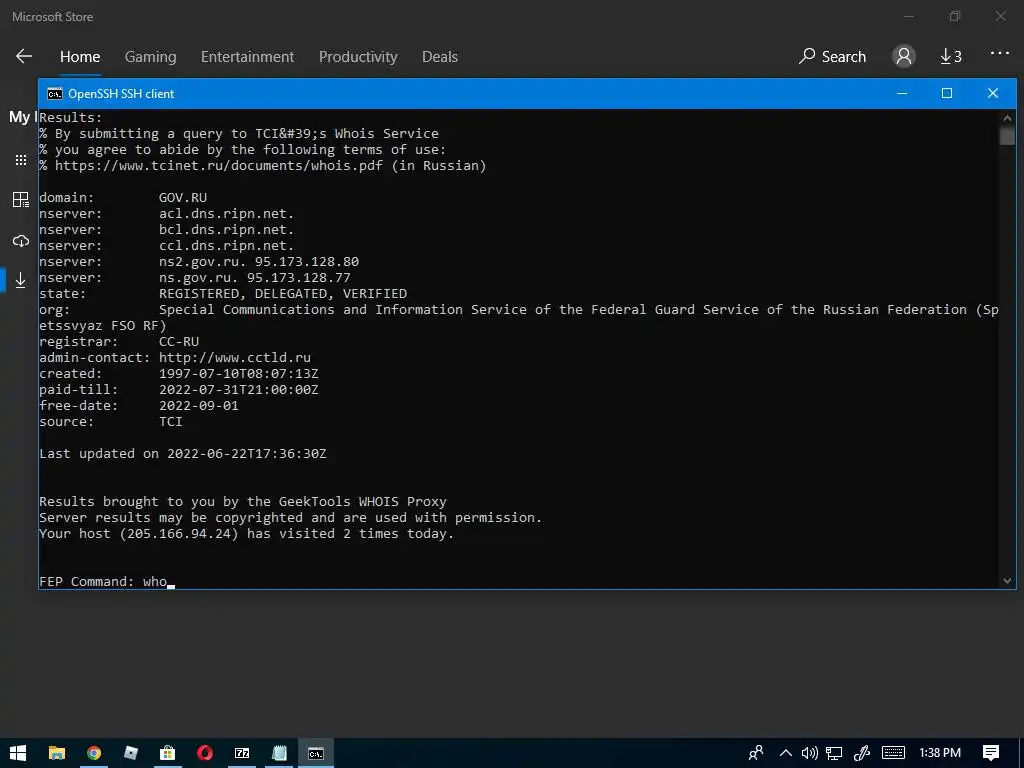
Task: Launch Google Chrome from the taskbar
Action: [94, 753]
